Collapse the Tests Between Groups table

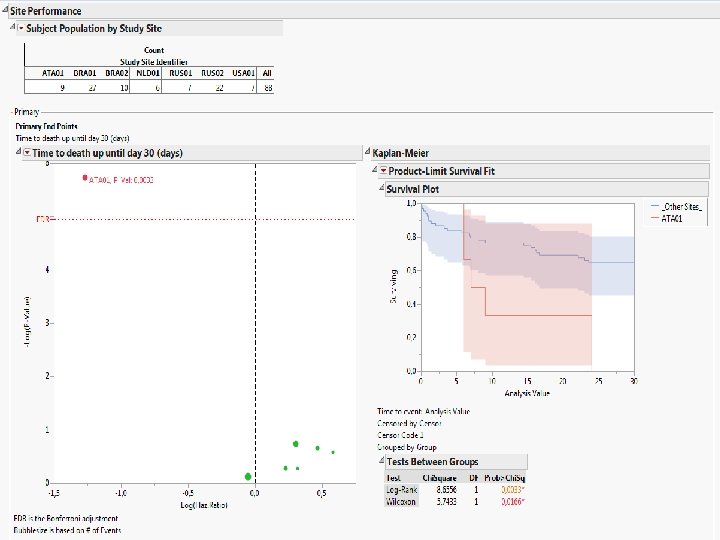(382, 460)
